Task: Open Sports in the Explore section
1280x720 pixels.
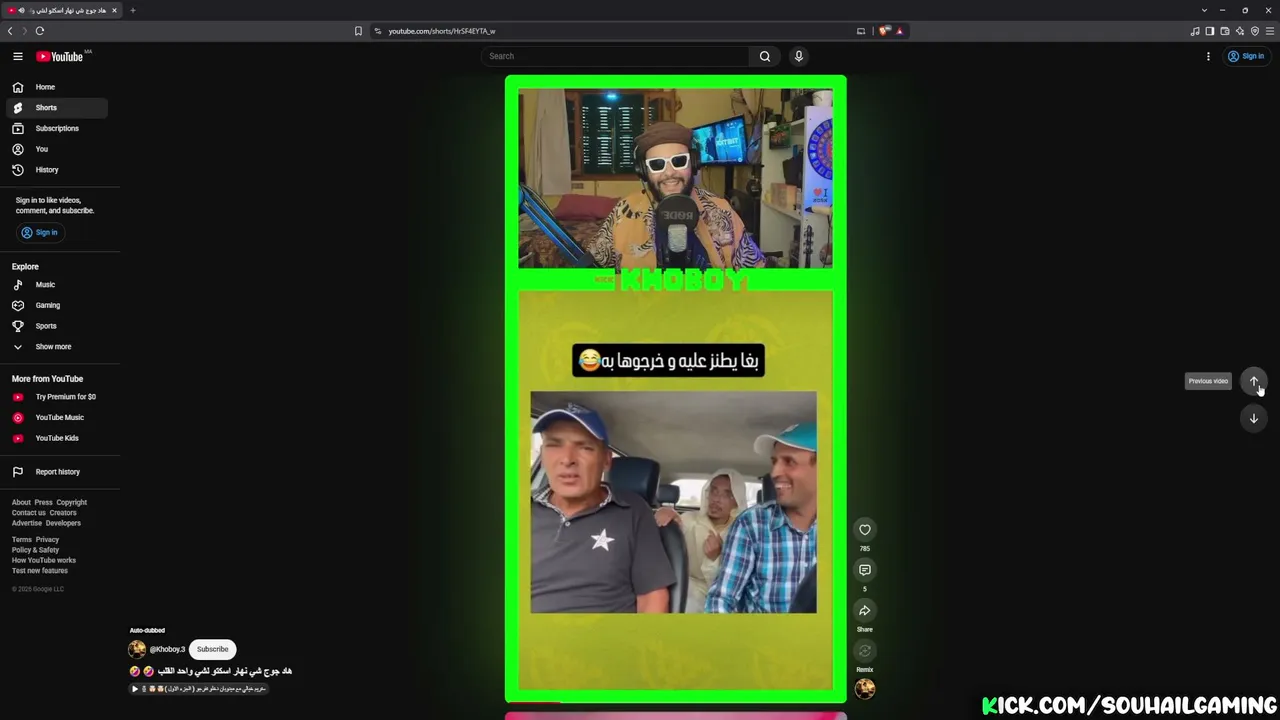Action: pyautogui.click(x=56, y=326)
